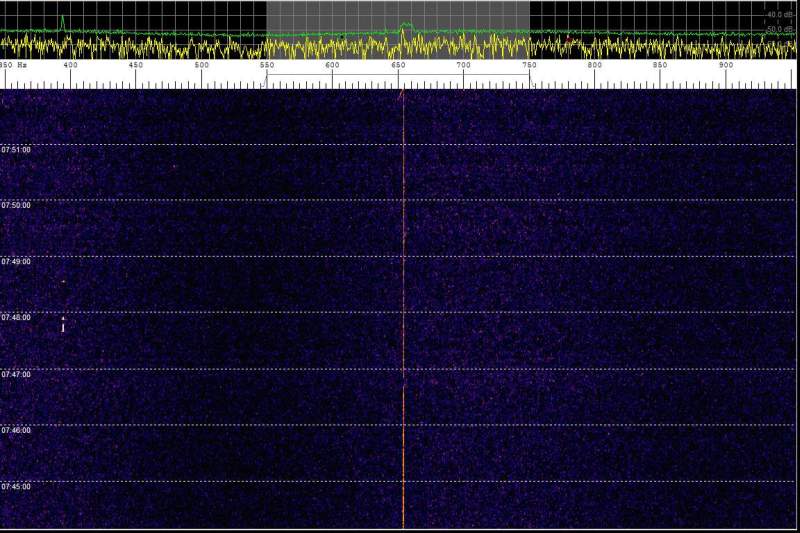Click the 650 Hz frequency scale label
Screen dimensions: 800x533
point(398,65)
